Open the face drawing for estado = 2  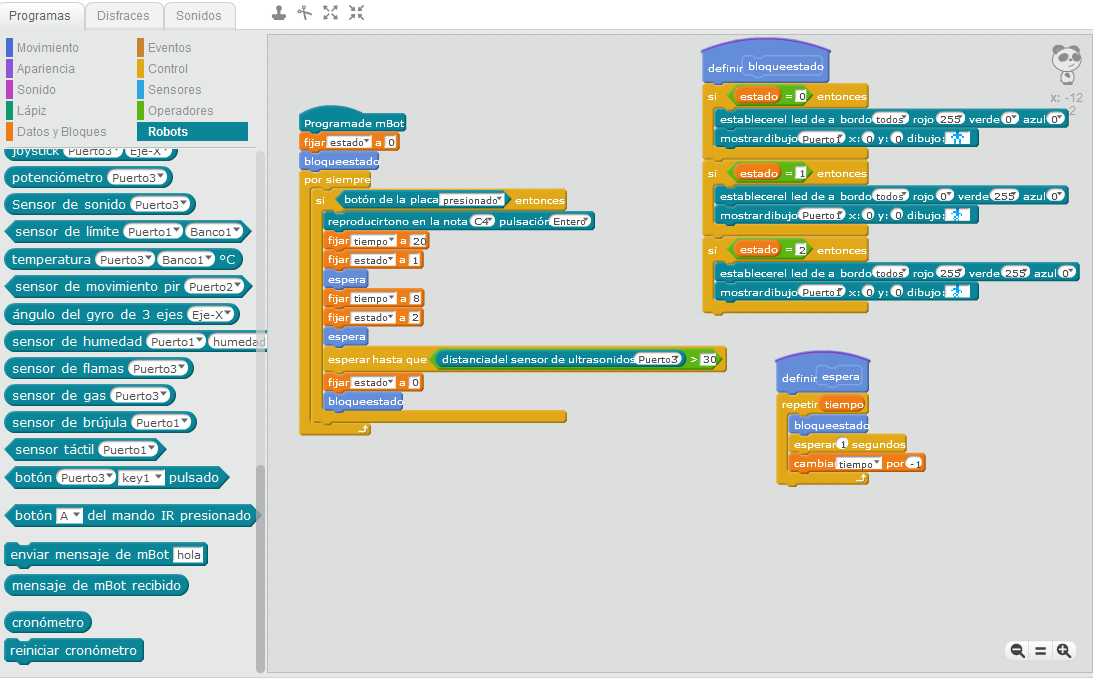pyautogui.click(x=958, y=292)
